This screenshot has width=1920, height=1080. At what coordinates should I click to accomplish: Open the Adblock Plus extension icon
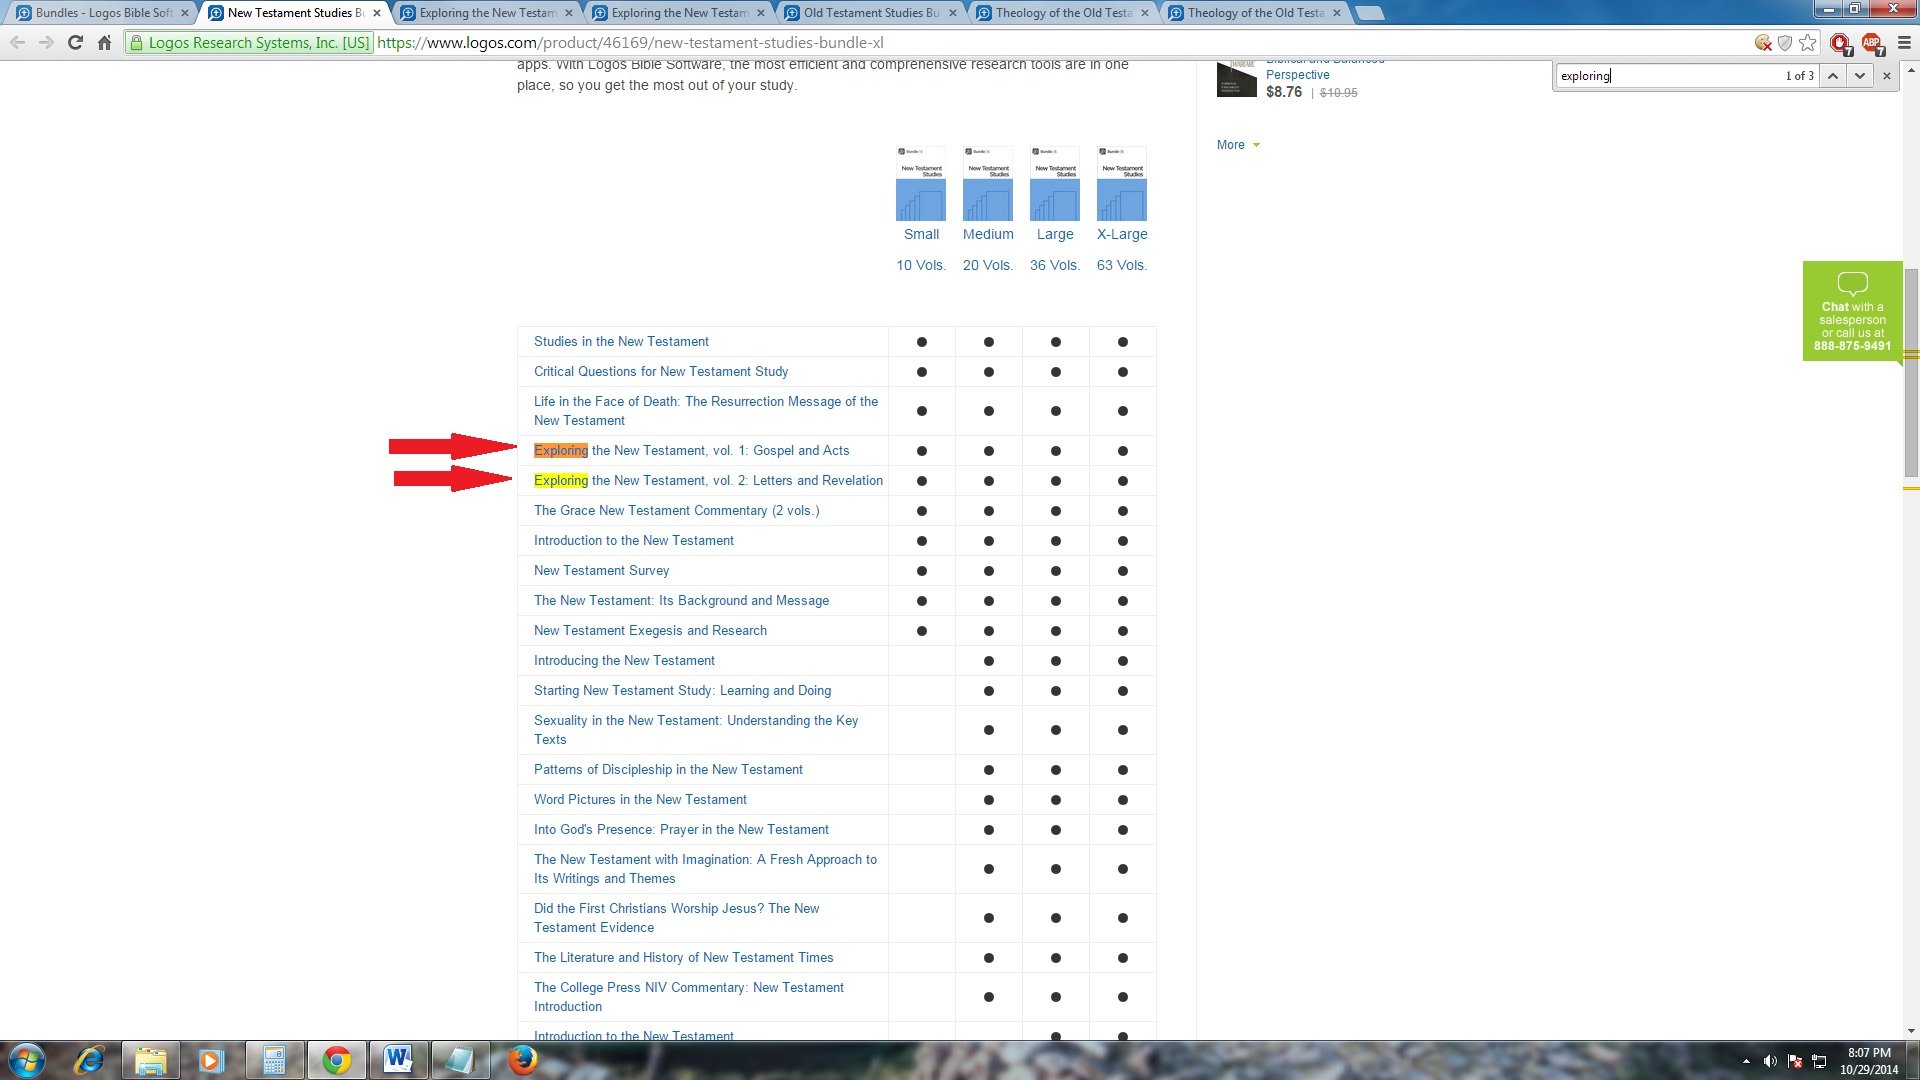click(x=1871, y=43)
